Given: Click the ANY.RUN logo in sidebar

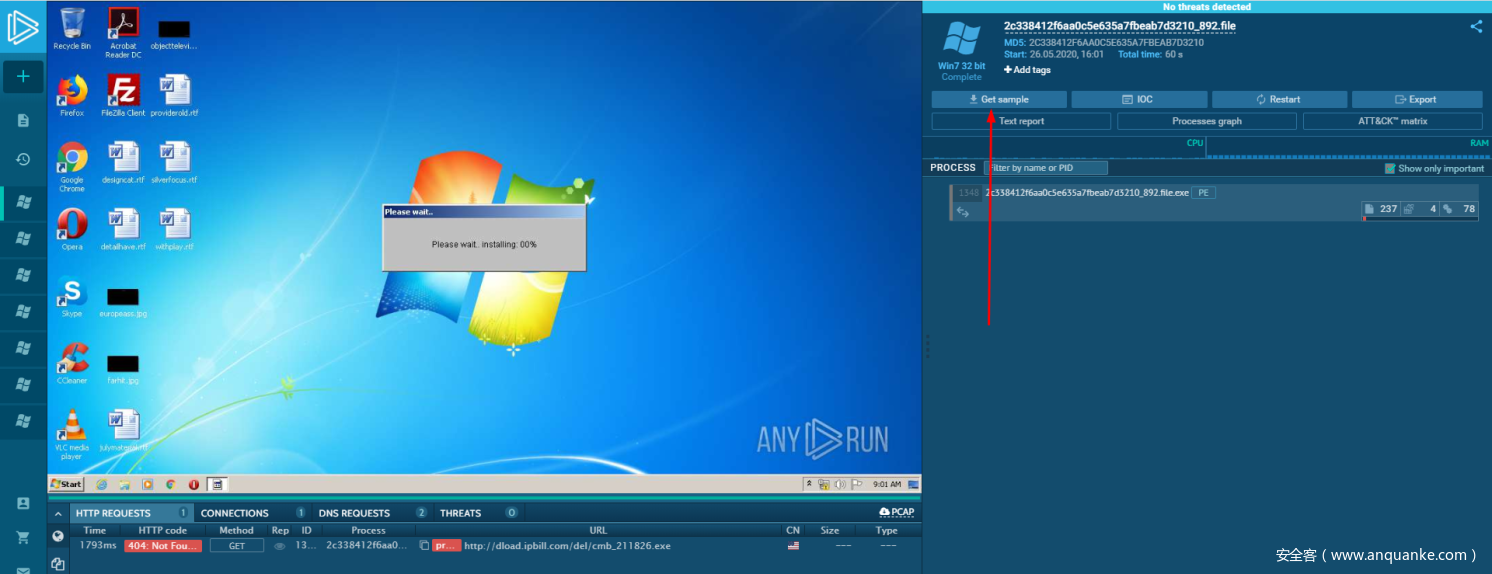Looking at the screenshot, I should pos(22,27).
